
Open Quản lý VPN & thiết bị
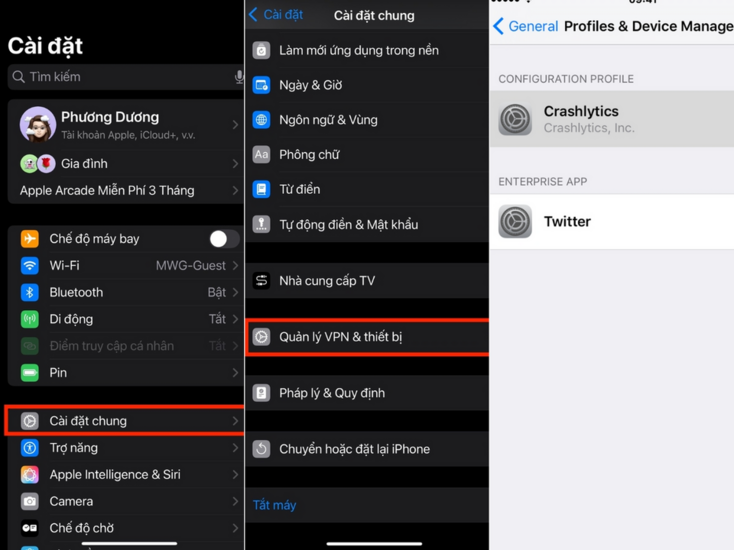tap(340, 337)
